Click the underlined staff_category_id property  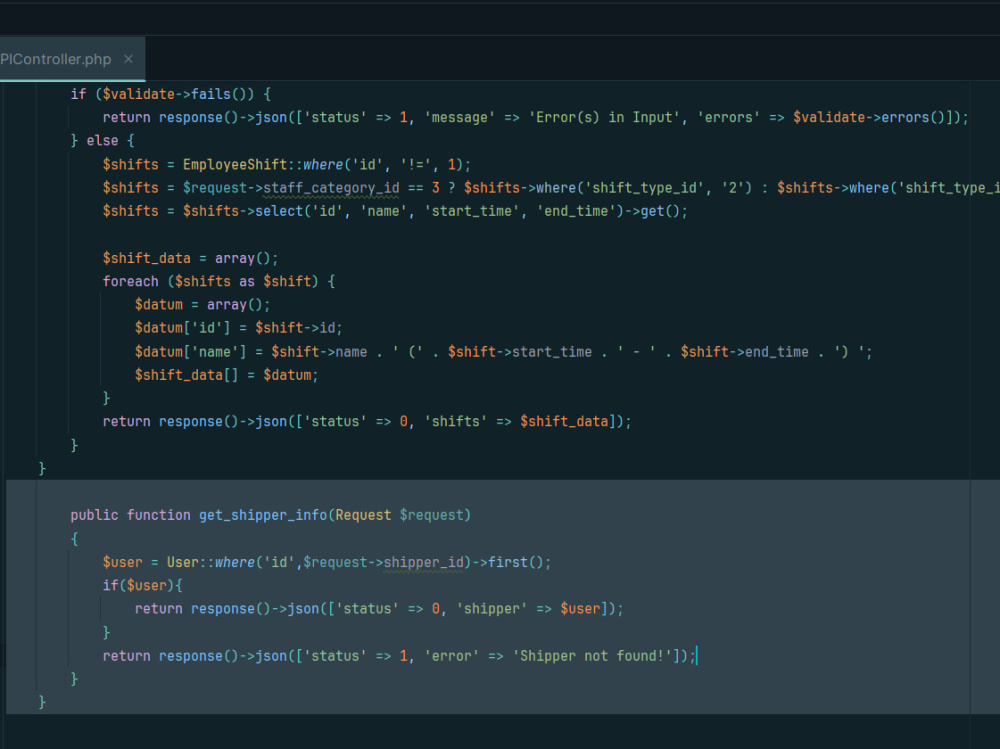tap(331, 188)
